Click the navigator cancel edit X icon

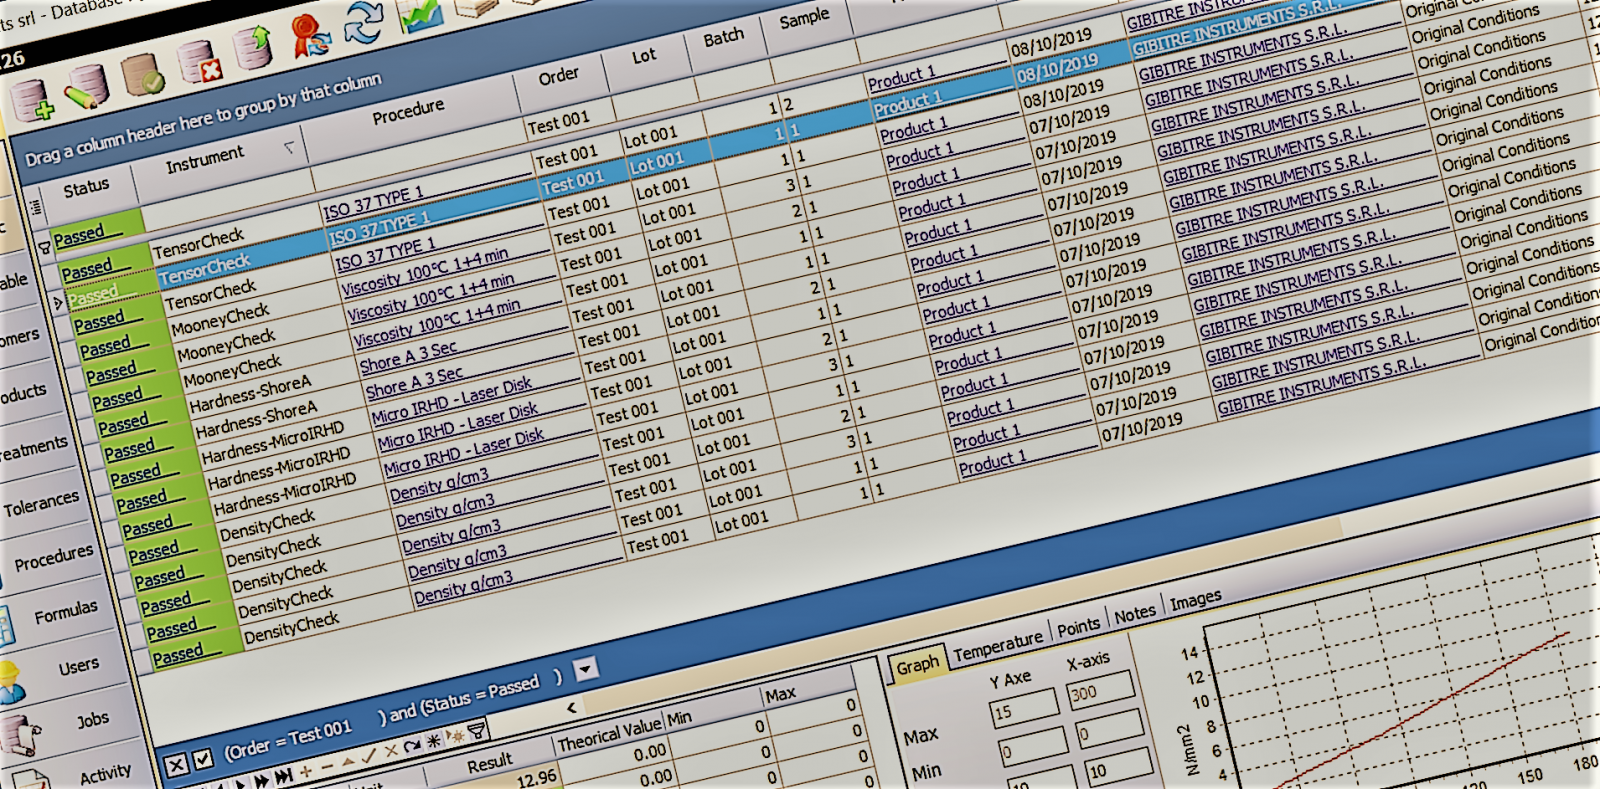point(391,751)
